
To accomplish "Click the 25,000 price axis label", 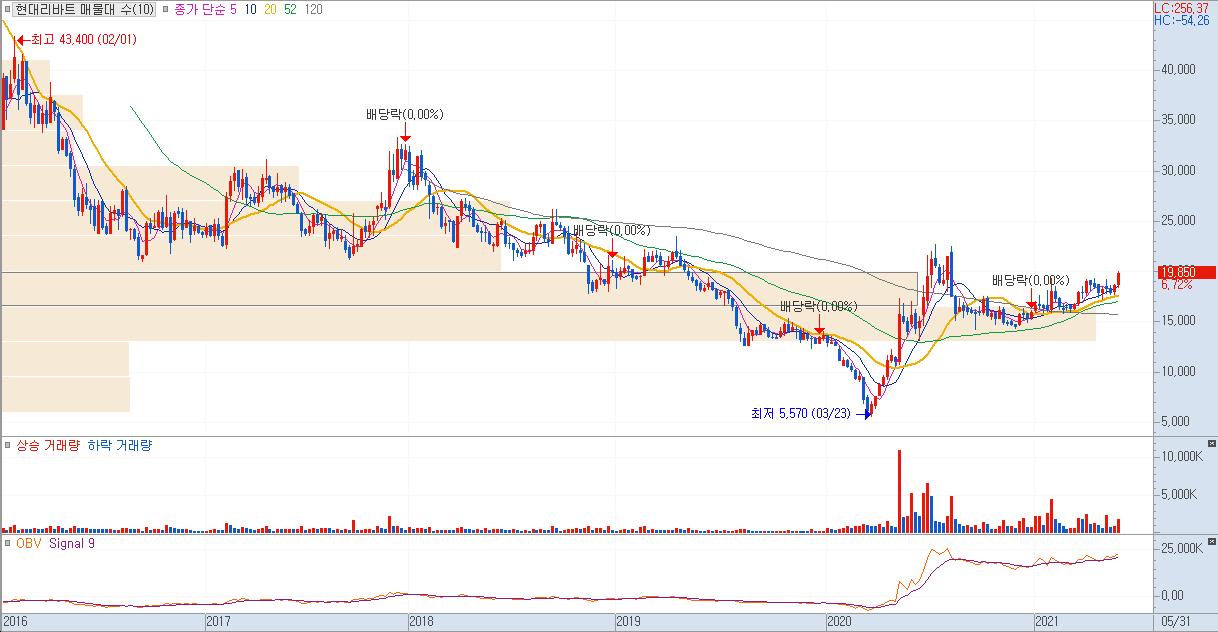I will (x=1178, y=220).
